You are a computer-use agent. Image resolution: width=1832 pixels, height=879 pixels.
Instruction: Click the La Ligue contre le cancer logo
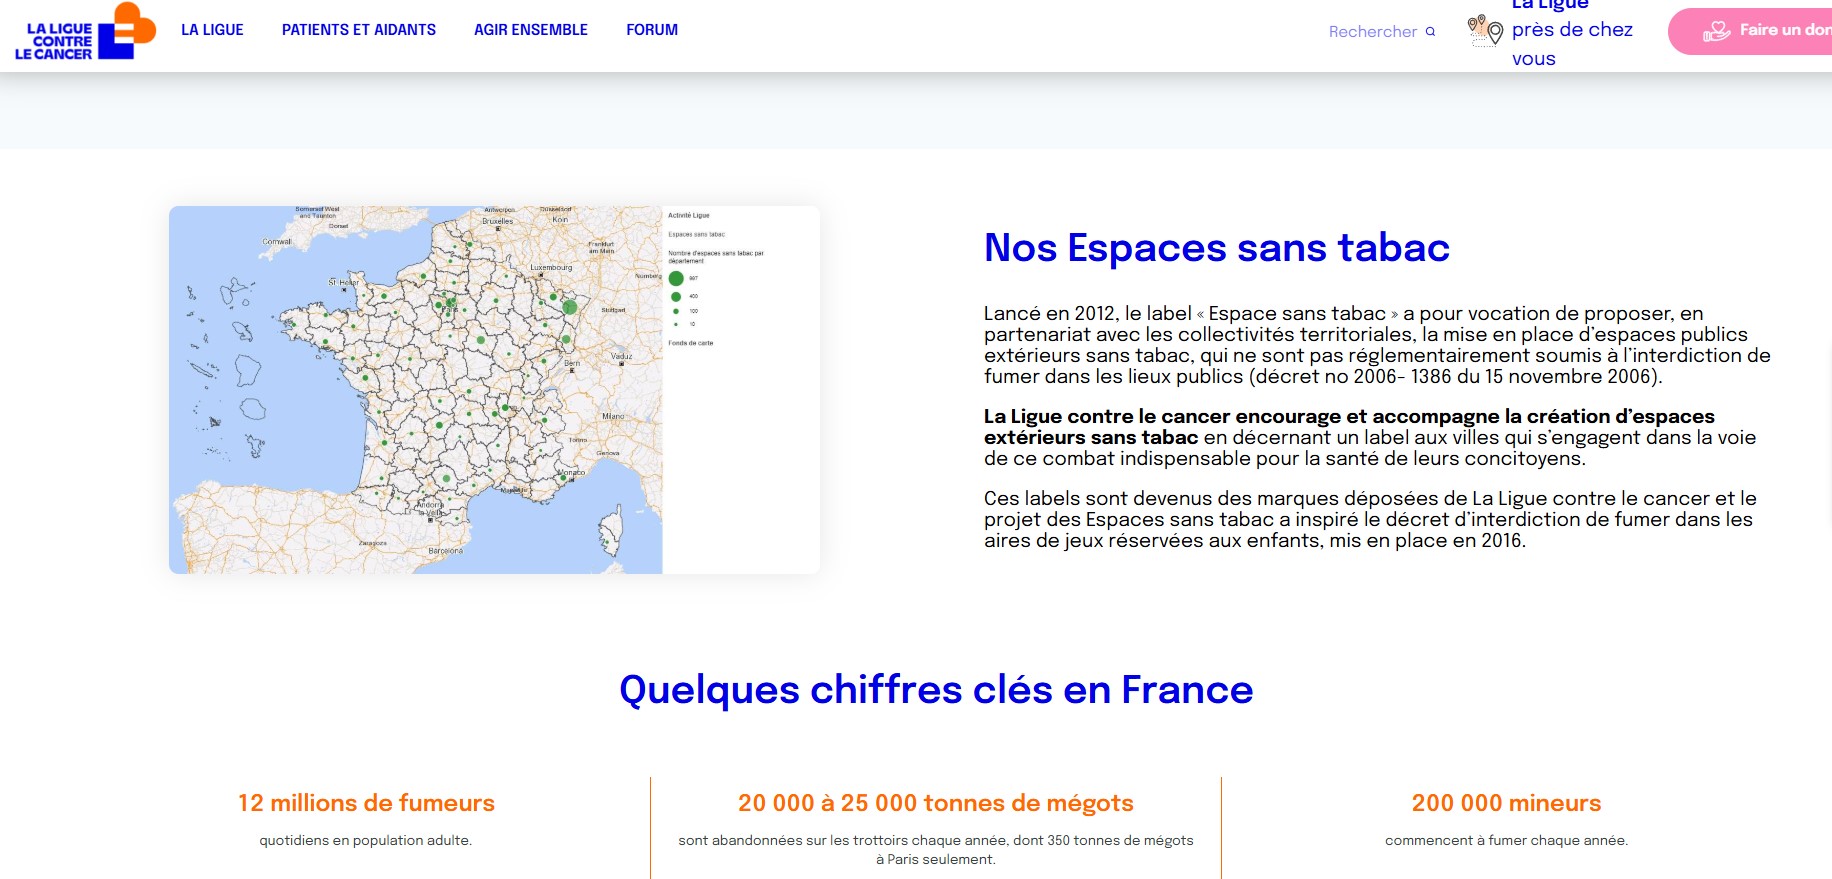[x=85, y=31]
